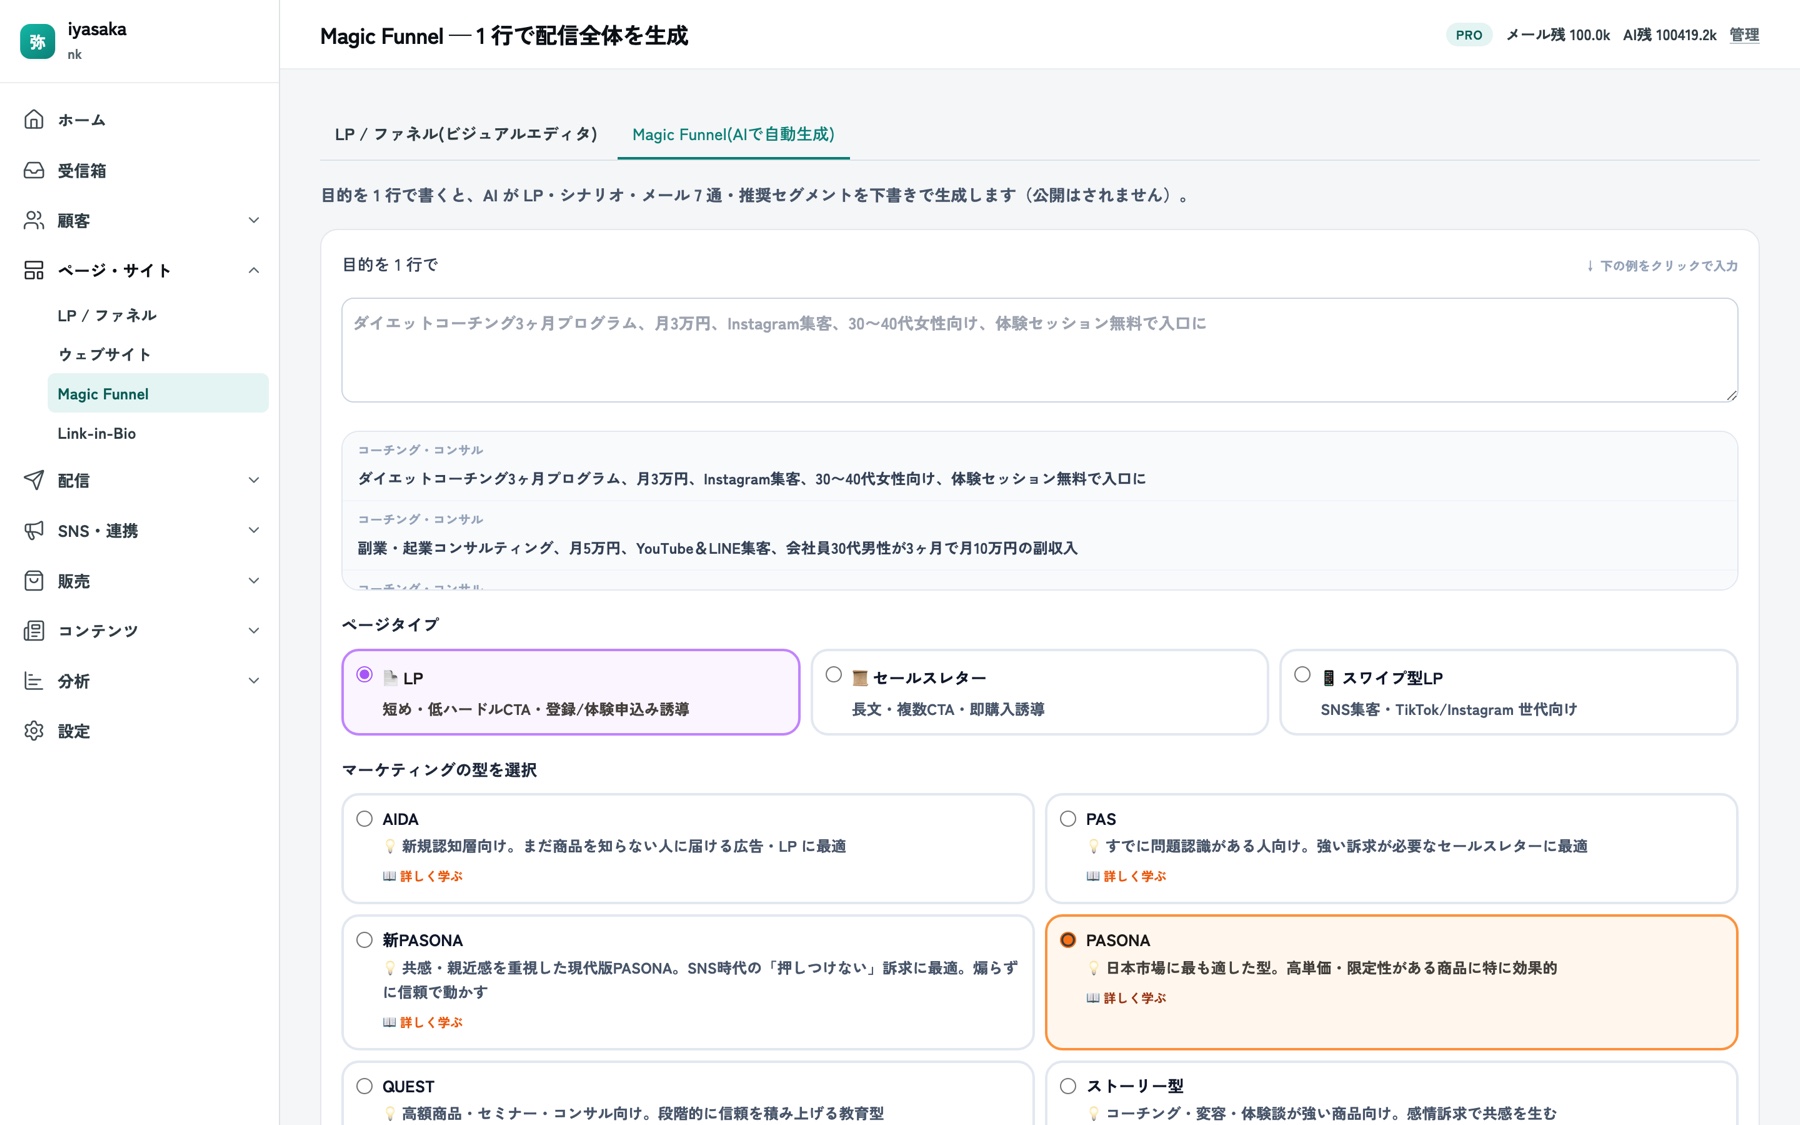Screen dimensions: 1800x1125
Task: Click the マーケティングの型を選択 heading
Action: coord(440,770)
